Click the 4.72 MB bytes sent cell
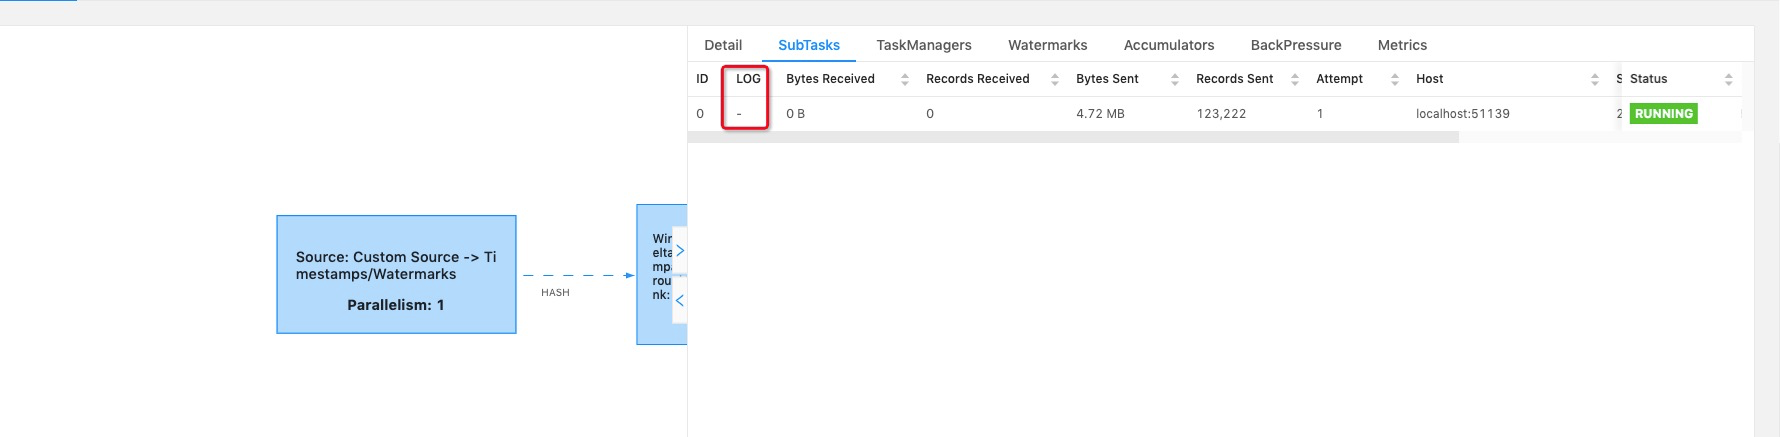Image resolution: width=1780 pixels, height=437 pixels. (1100, 114)
